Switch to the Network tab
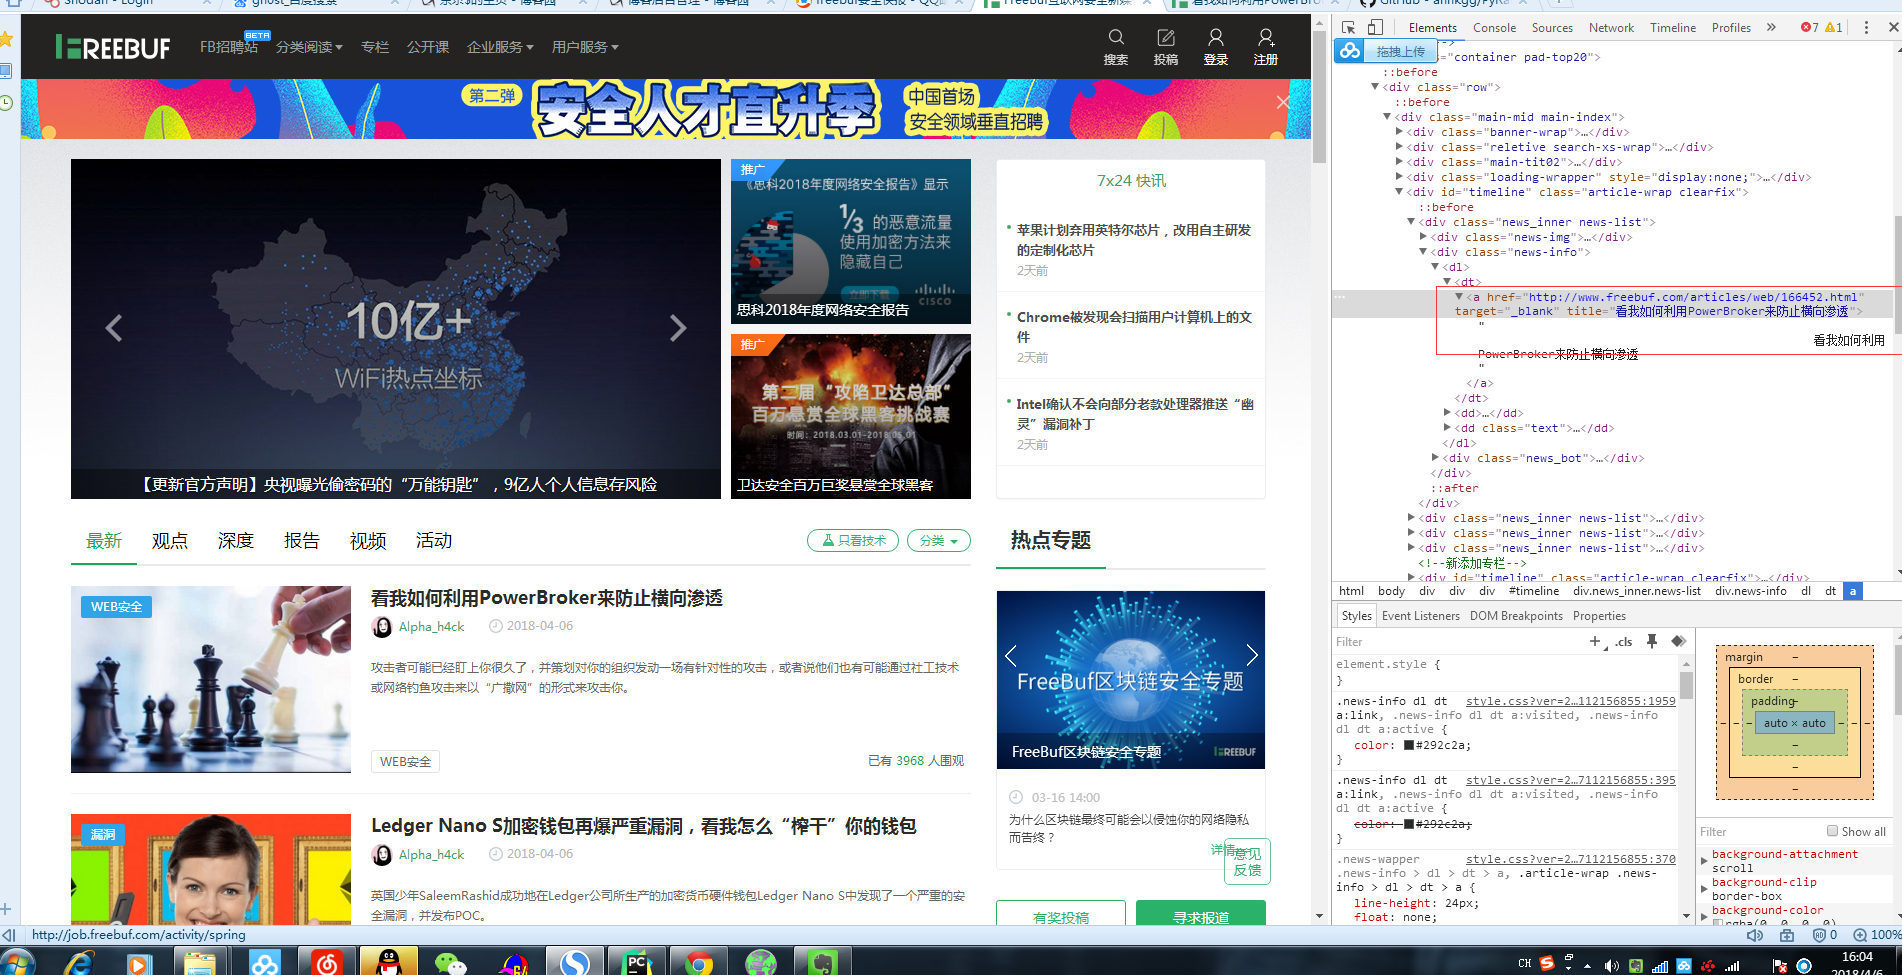This screenshot has height=975, width=1902. (1611, 28)
